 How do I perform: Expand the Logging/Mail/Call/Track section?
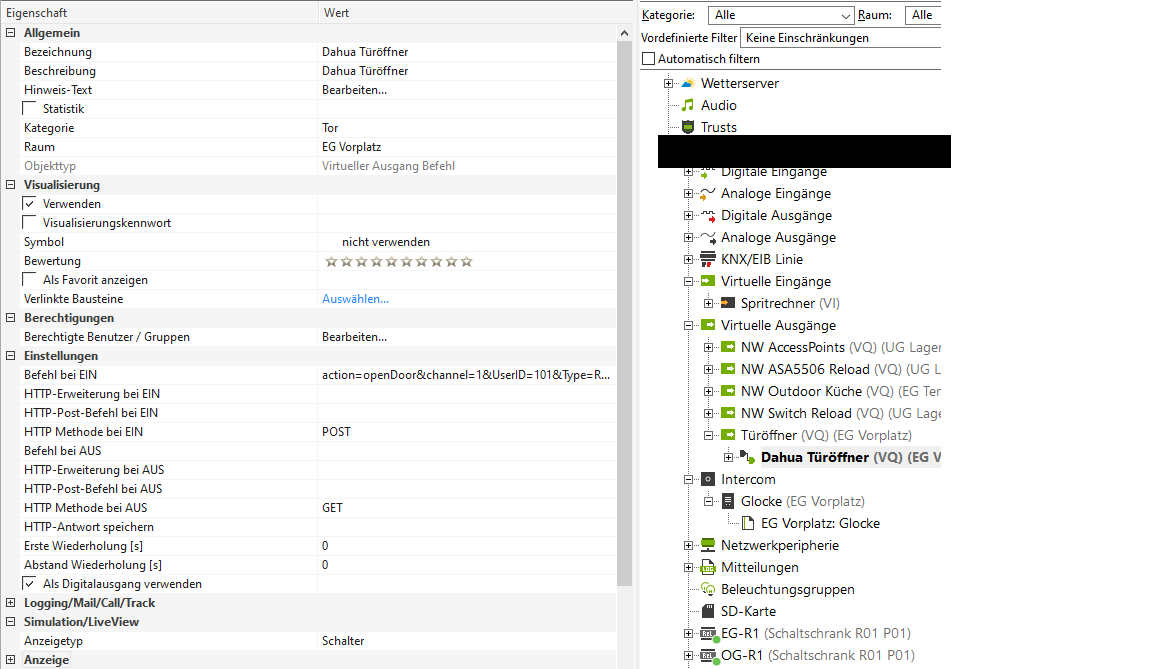click(11, 603)
